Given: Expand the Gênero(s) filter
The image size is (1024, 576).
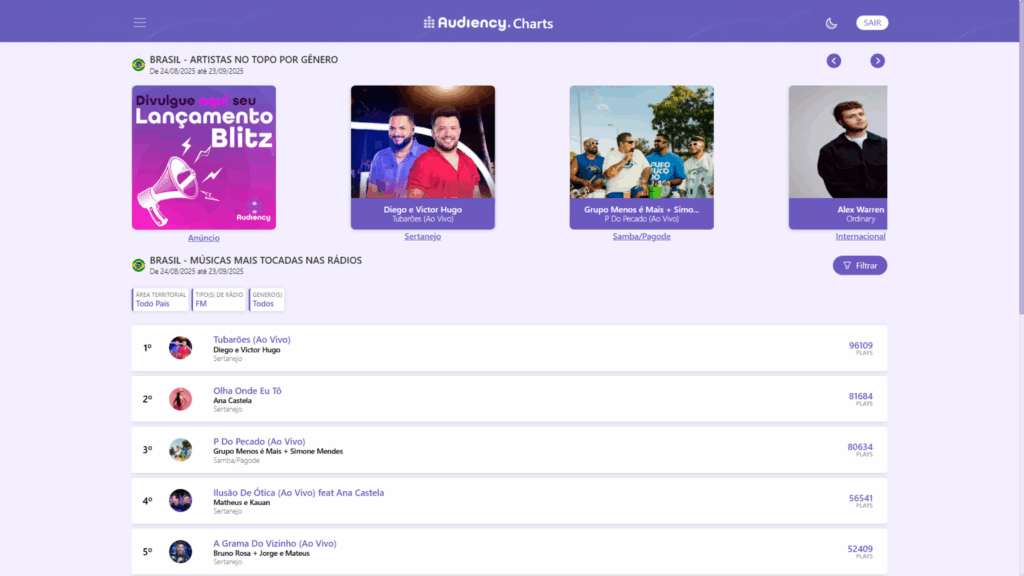Looking at the screenshot, I should click(x=267, y=299).
